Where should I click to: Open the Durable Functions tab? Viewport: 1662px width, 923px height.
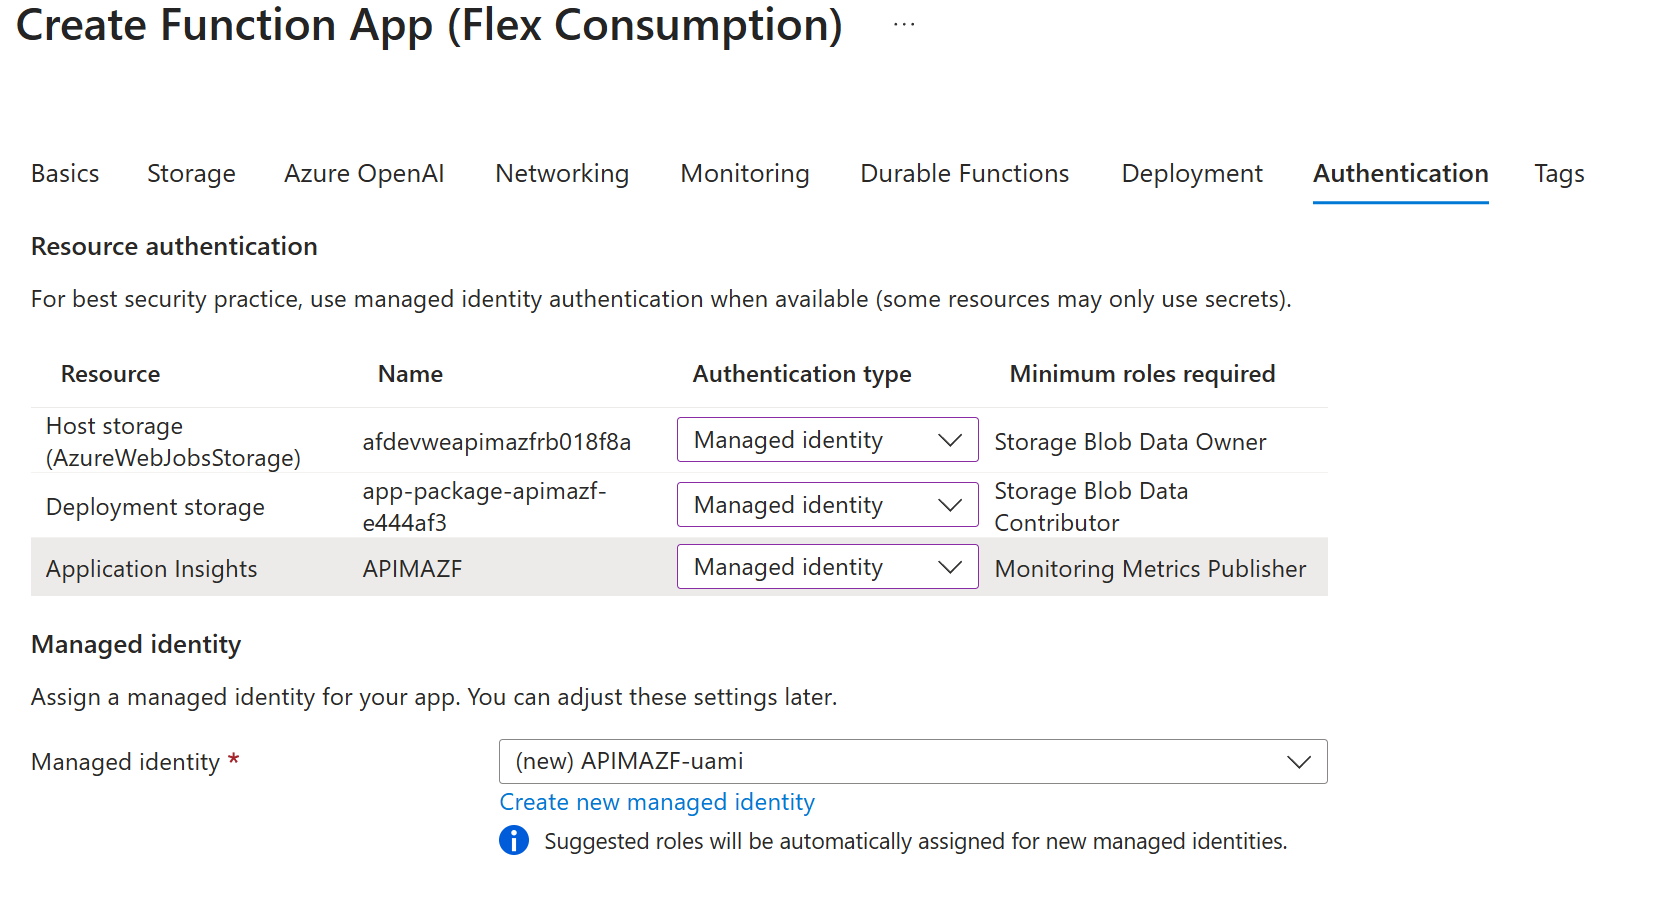click(x=964, y=174)
